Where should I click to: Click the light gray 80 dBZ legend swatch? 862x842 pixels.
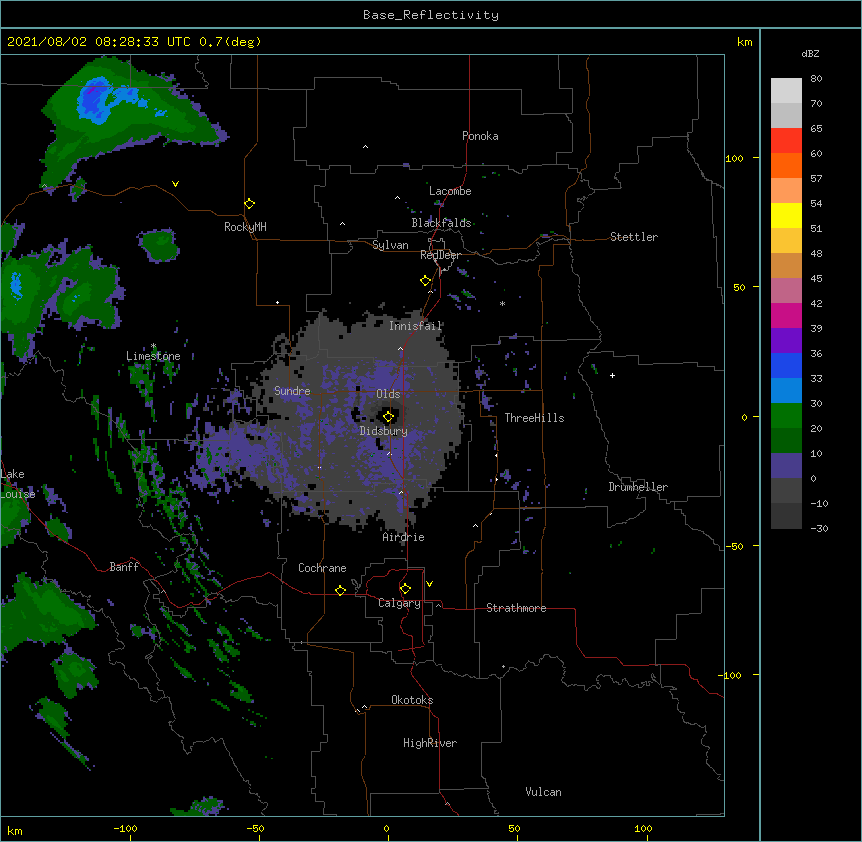pos(786,90)
